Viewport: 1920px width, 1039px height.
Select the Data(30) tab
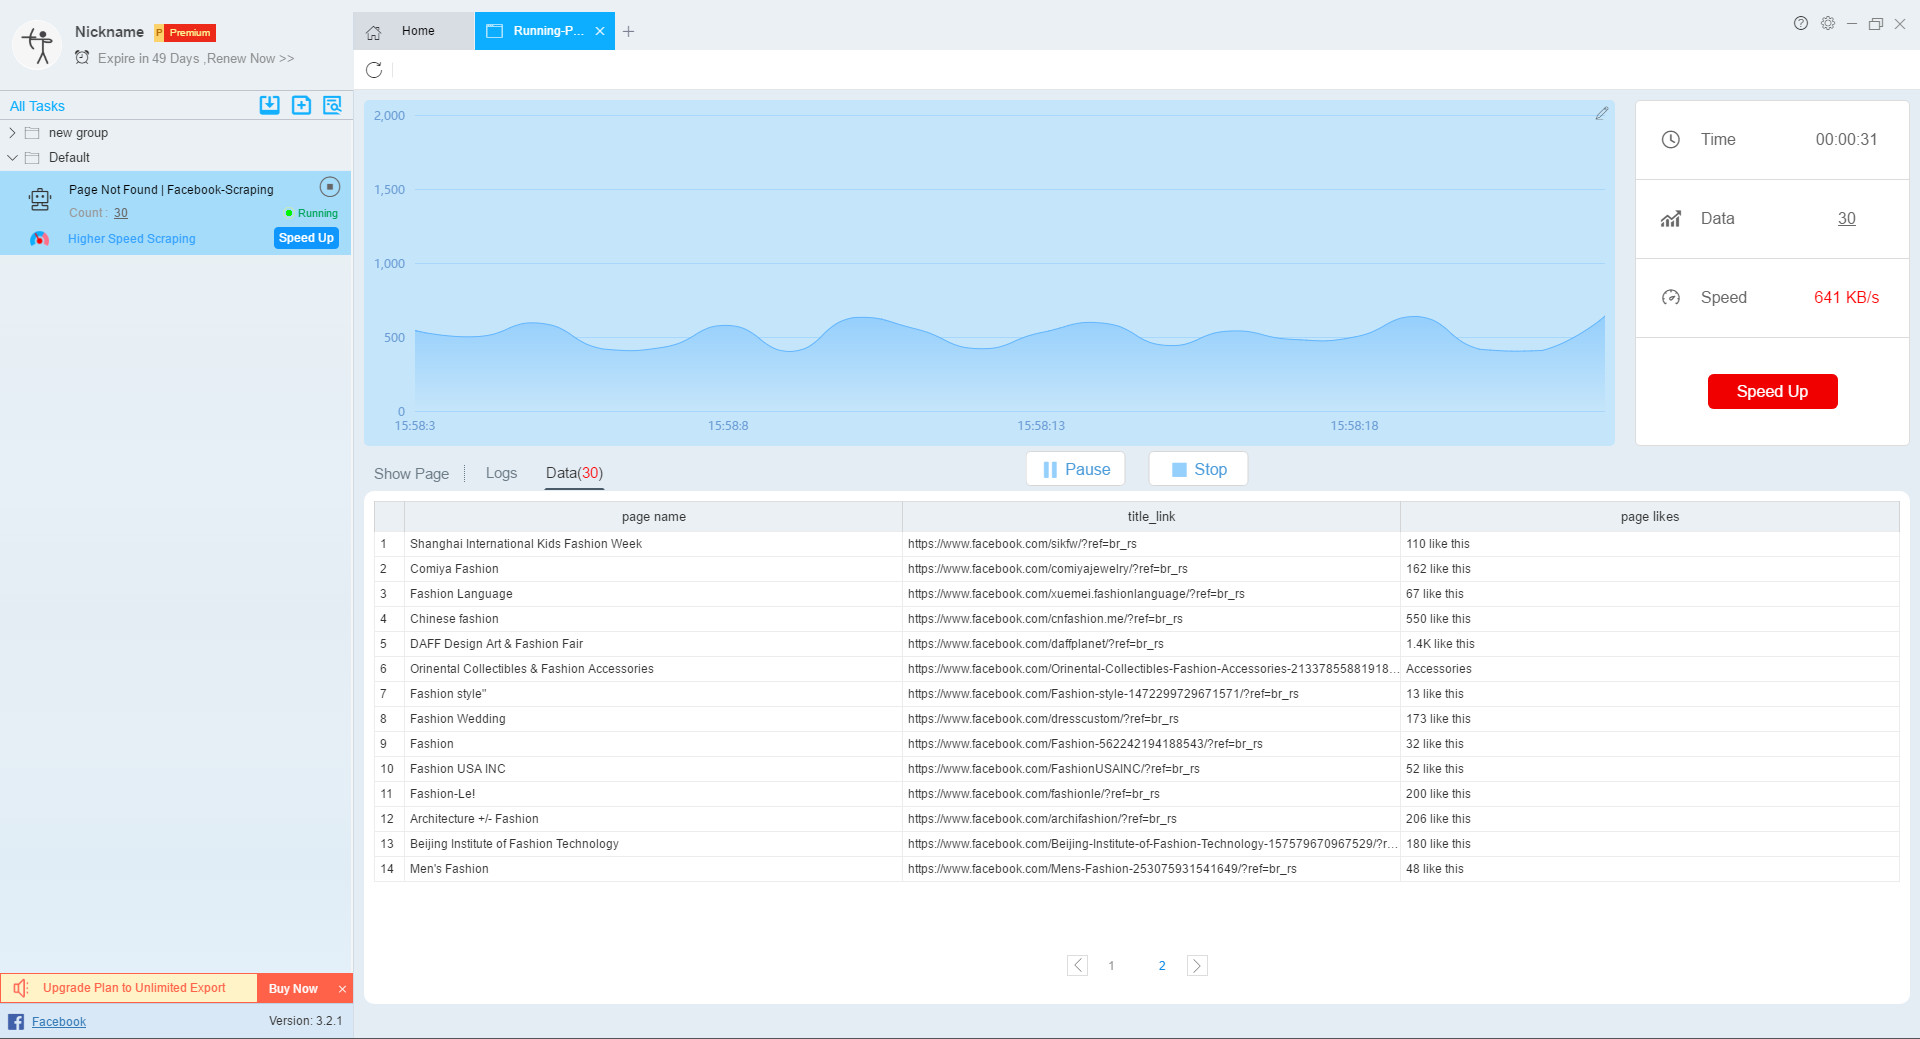point(574,473)
